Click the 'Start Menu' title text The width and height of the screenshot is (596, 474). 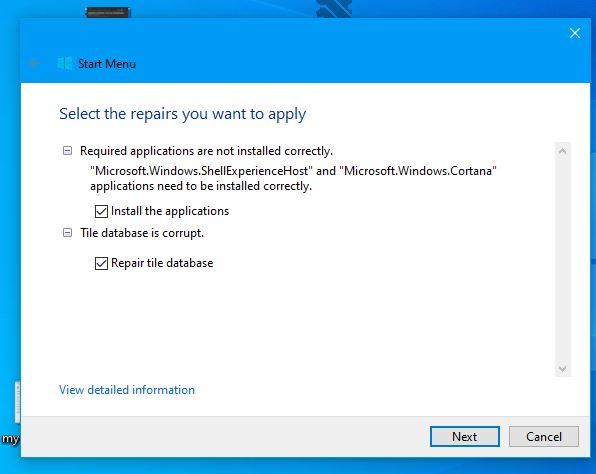pos(107,63)
